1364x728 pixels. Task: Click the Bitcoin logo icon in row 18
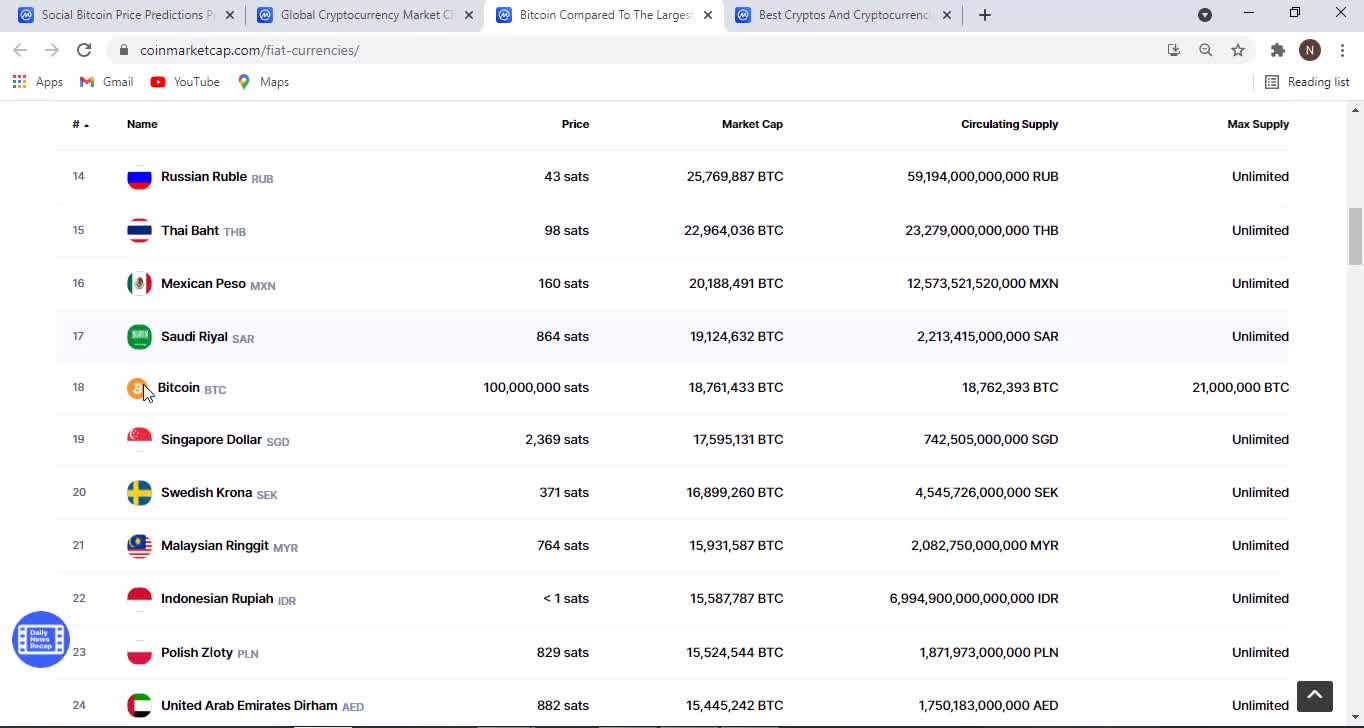[x=137, y=388]
